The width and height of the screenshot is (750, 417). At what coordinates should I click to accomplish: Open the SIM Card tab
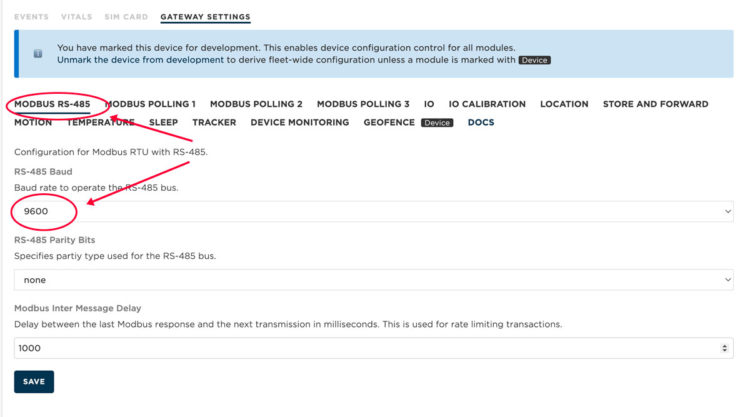tap(126, 17)
